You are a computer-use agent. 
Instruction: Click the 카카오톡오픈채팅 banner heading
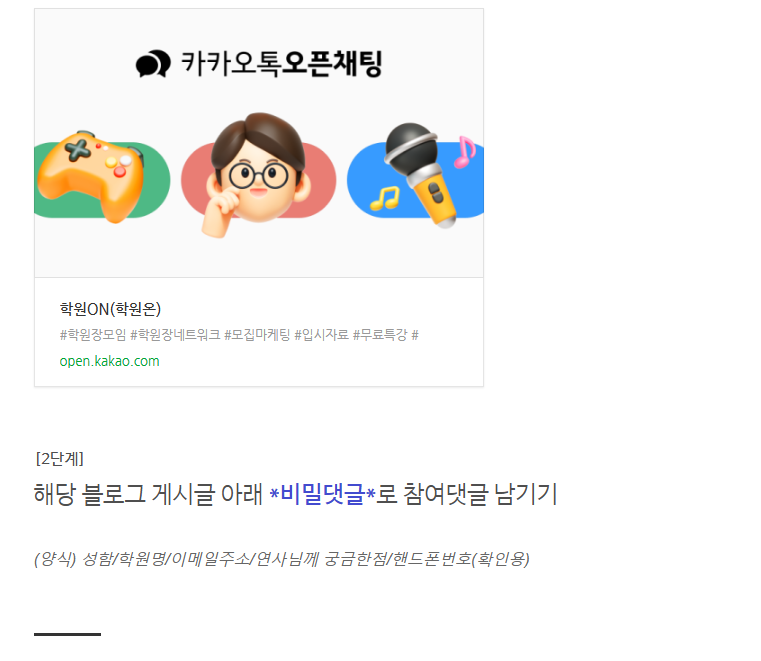pos(259,64)
